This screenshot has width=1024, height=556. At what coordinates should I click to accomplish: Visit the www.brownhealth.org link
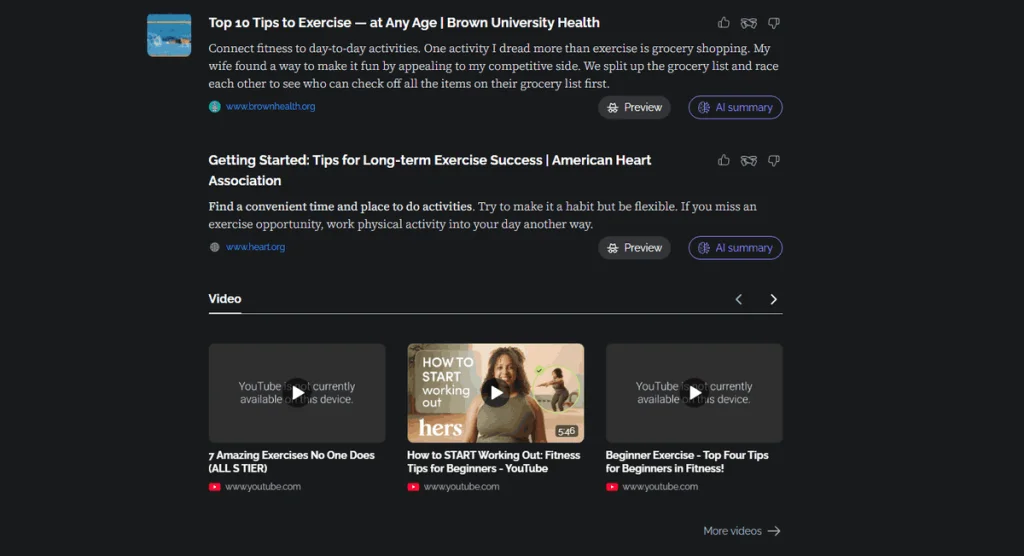[270, 106]
